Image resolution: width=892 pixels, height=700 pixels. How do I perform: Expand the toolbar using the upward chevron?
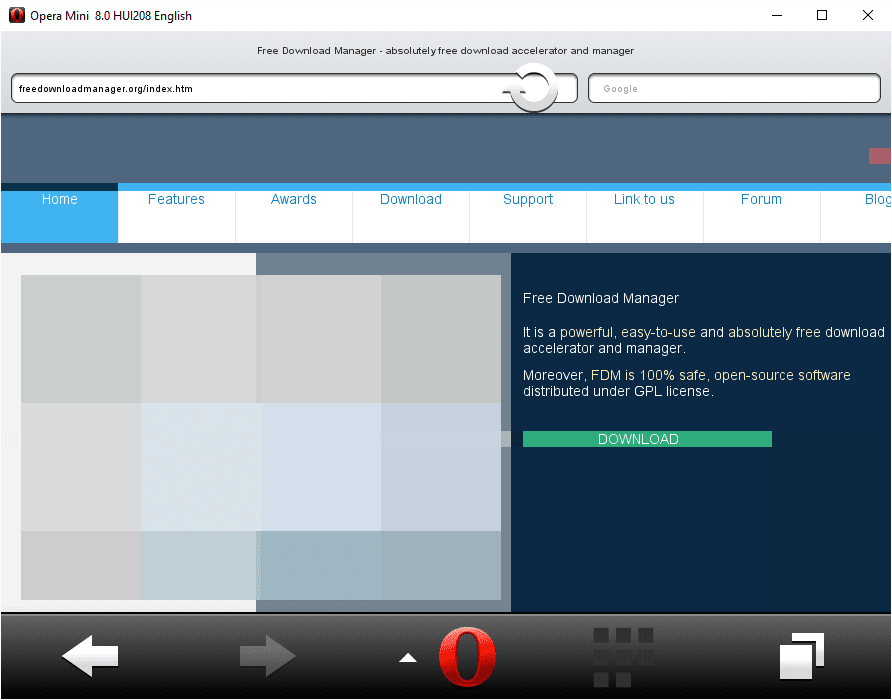[x=407, y=657]
